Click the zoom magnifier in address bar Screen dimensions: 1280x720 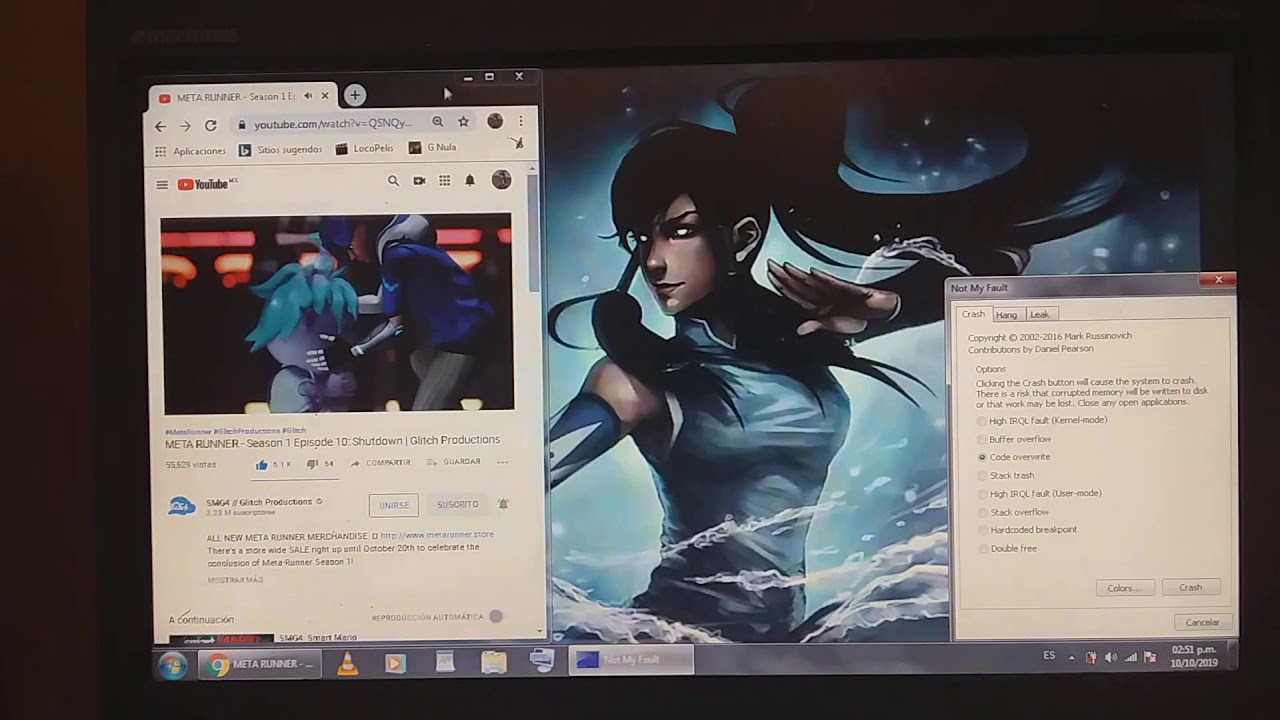coord(437,122)
